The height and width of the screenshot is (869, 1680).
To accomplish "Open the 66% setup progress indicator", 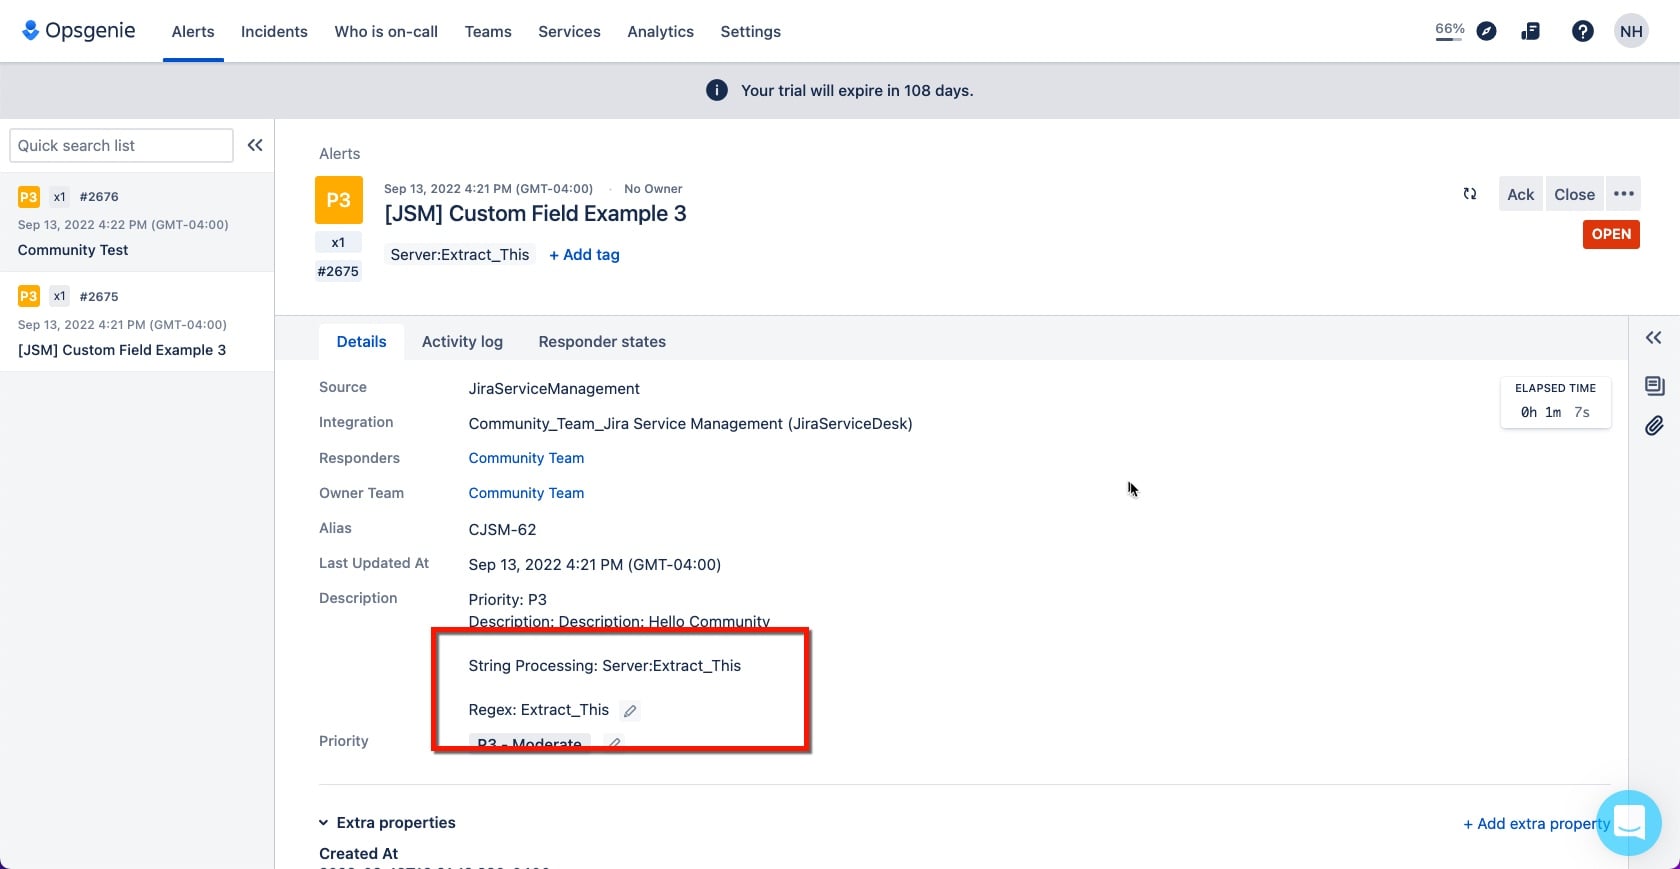I will point(1449,31).
